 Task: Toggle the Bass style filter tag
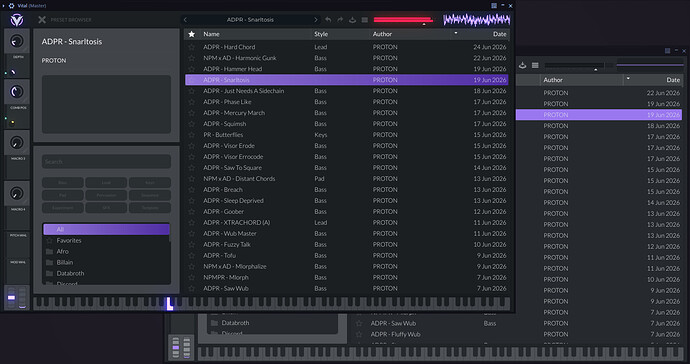[x=63, y=183]
